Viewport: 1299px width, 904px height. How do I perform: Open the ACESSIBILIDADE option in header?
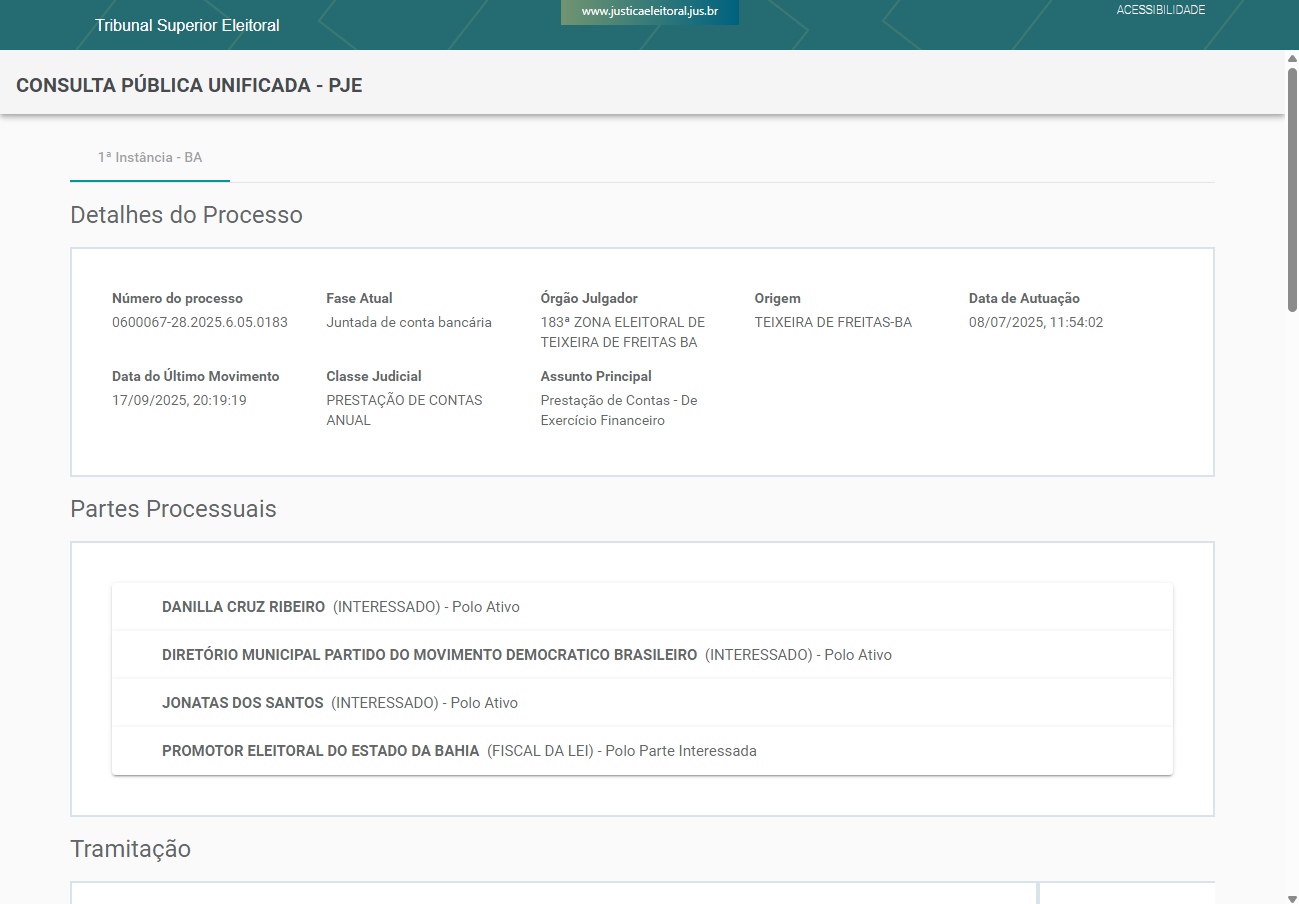coord(1160,10)
